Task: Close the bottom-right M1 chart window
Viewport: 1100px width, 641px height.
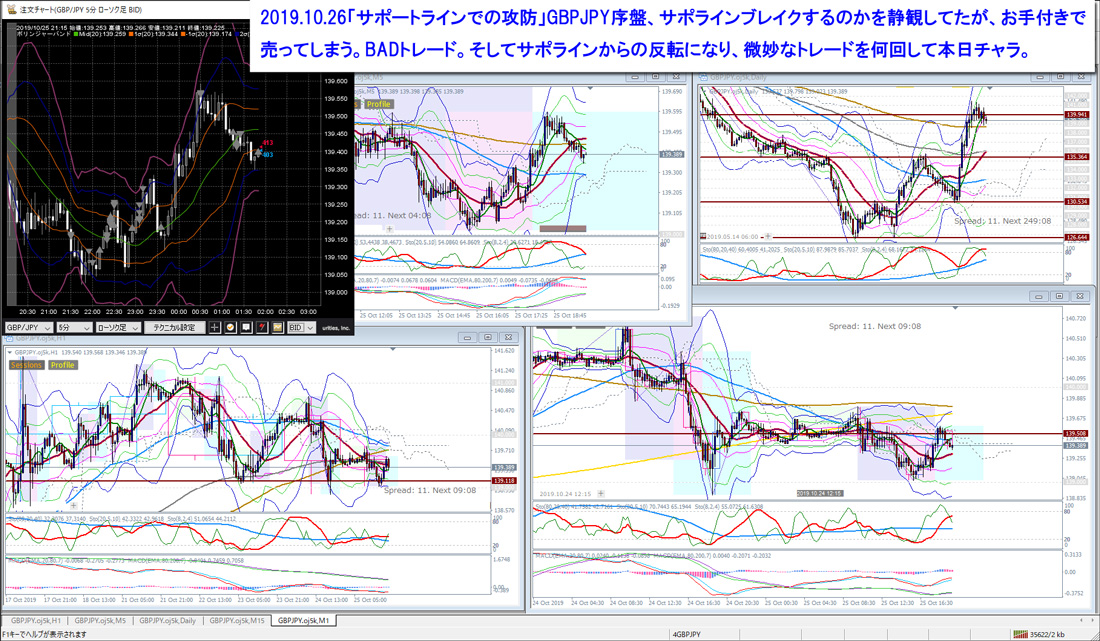Action: coord(1081,297)
